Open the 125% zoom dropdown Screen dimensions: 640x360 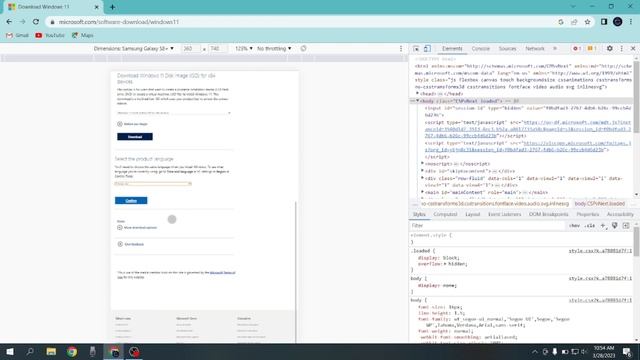(244, 48)
